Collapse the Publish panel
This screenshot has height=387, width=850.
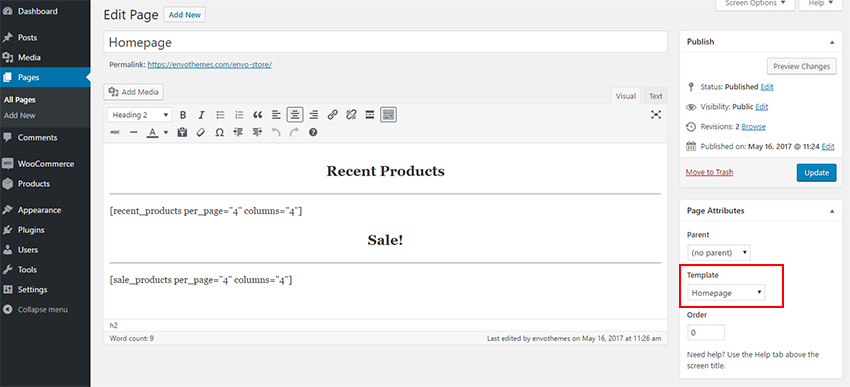coord(832,42)
